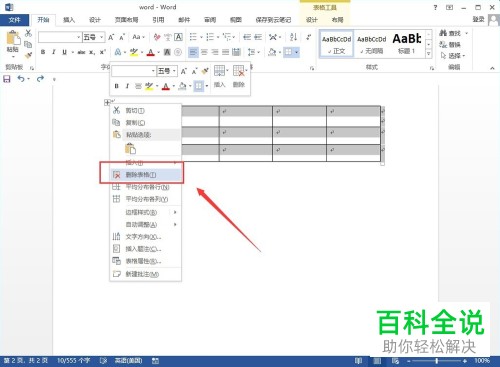Choose 删除表格(T) from context menu
The height and width of the screenshot is (367, 500).
[146, 175]
